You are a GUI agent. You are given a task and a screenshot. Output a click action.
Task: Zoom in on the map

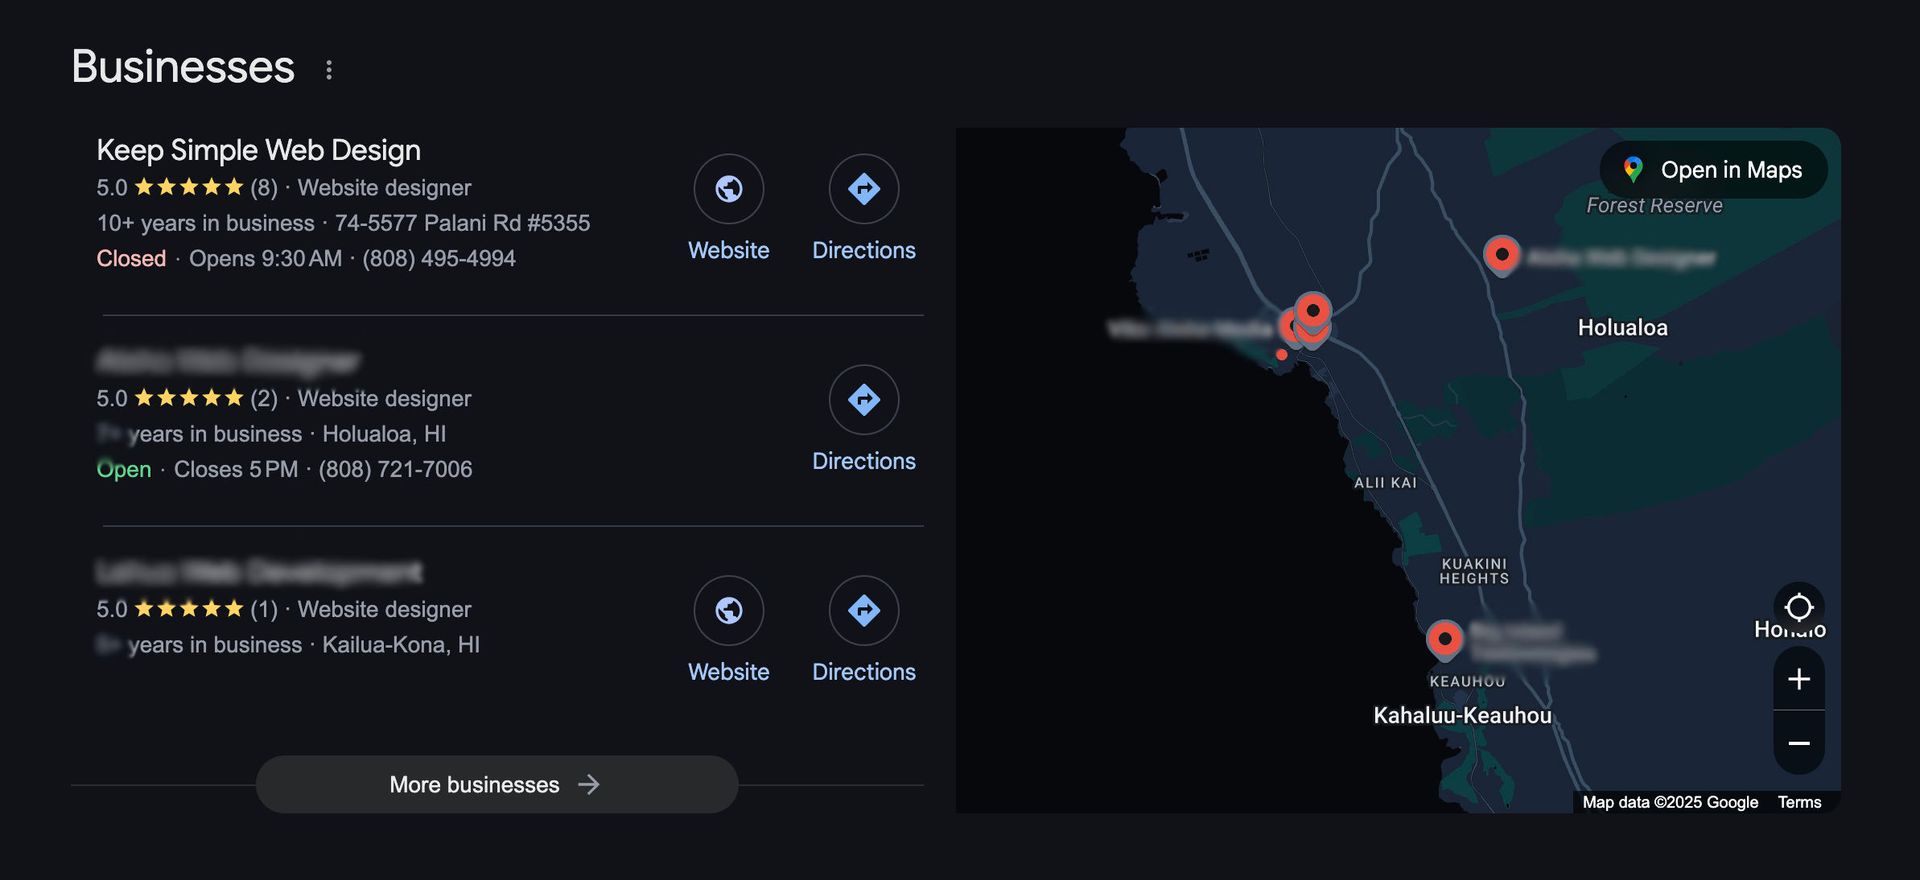1799,679
